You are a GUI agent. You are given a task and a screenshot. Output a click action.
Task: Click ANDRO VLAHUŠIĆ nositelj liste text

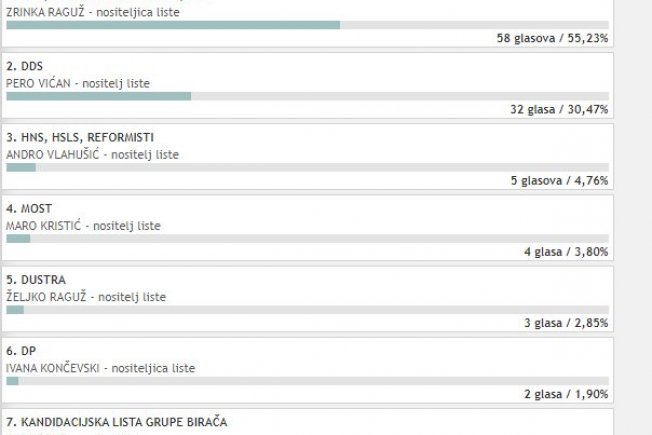coord(92,155)
